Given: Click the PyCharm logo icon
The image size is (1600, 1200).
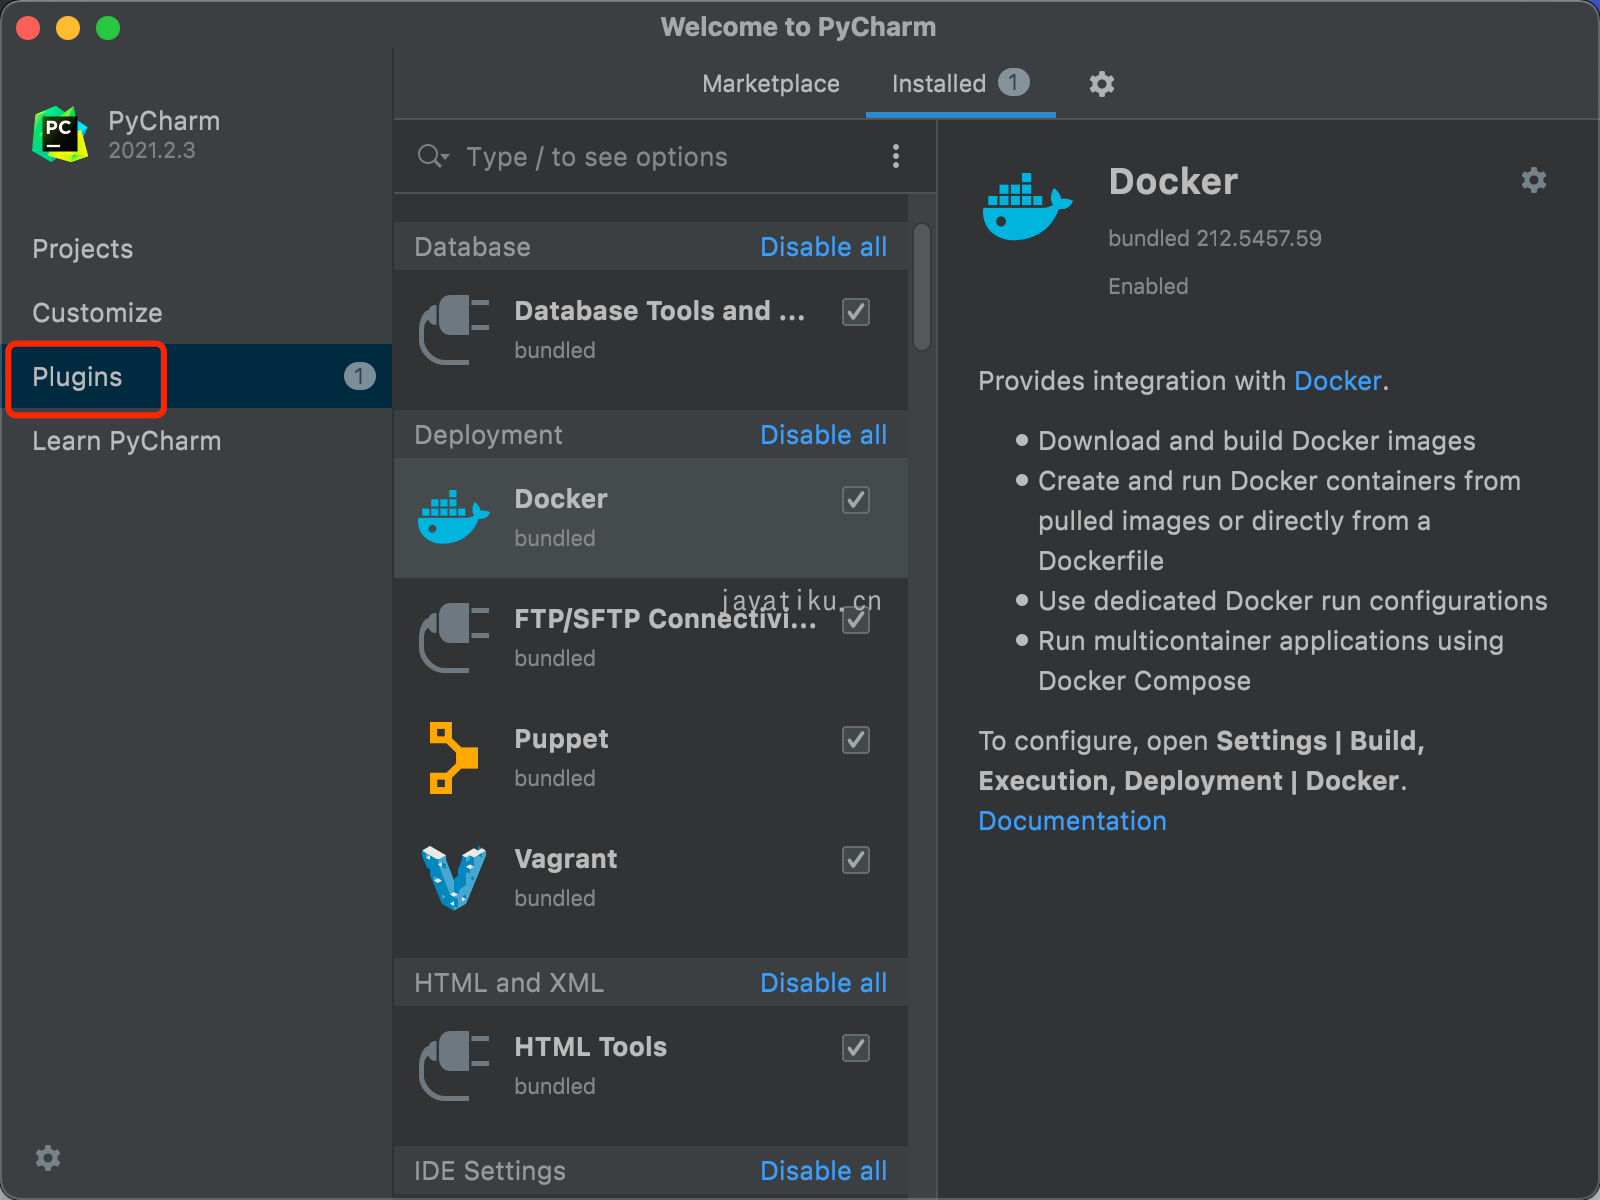Looking at the screenshot, I should 59,134.
